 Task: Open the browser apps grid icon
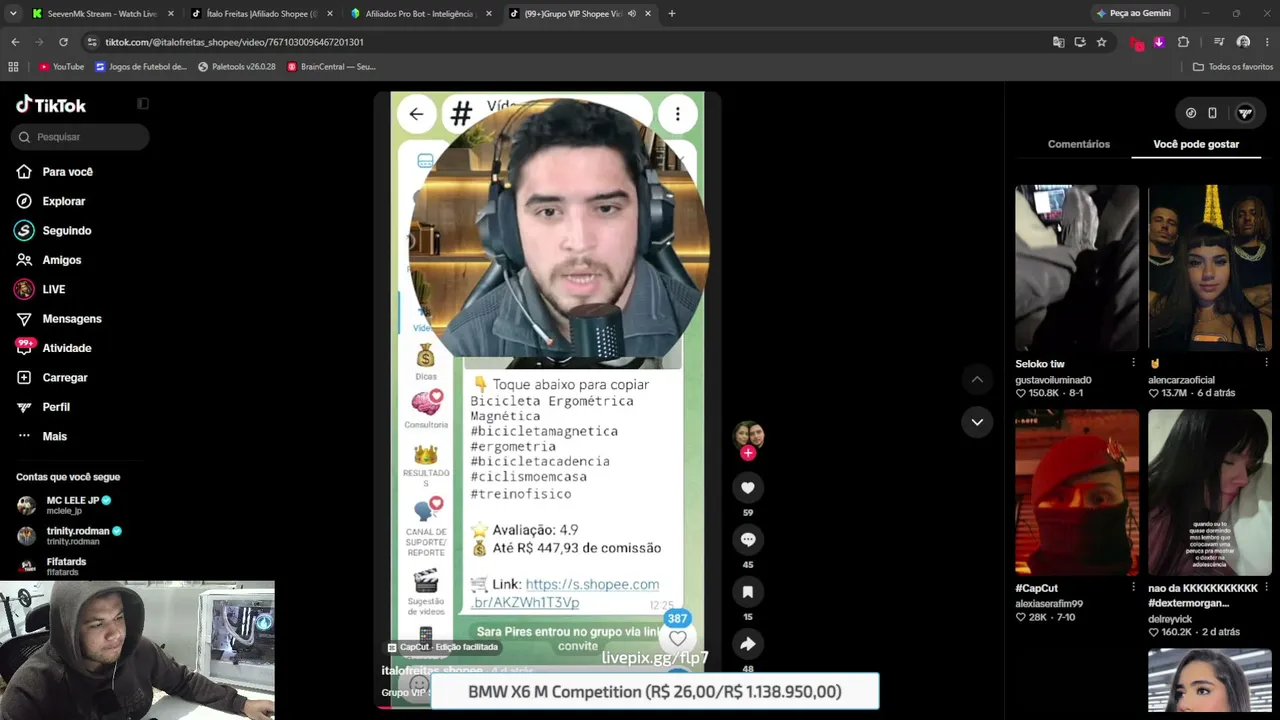13,67
